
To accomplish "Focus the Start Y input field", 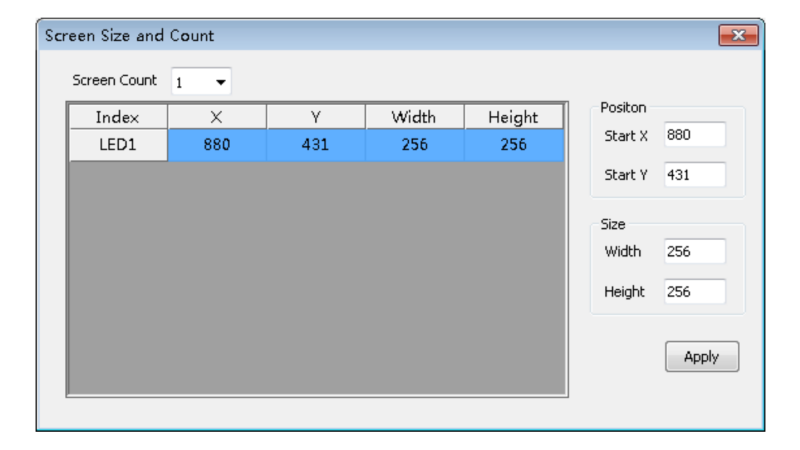I will pos(694,174).
